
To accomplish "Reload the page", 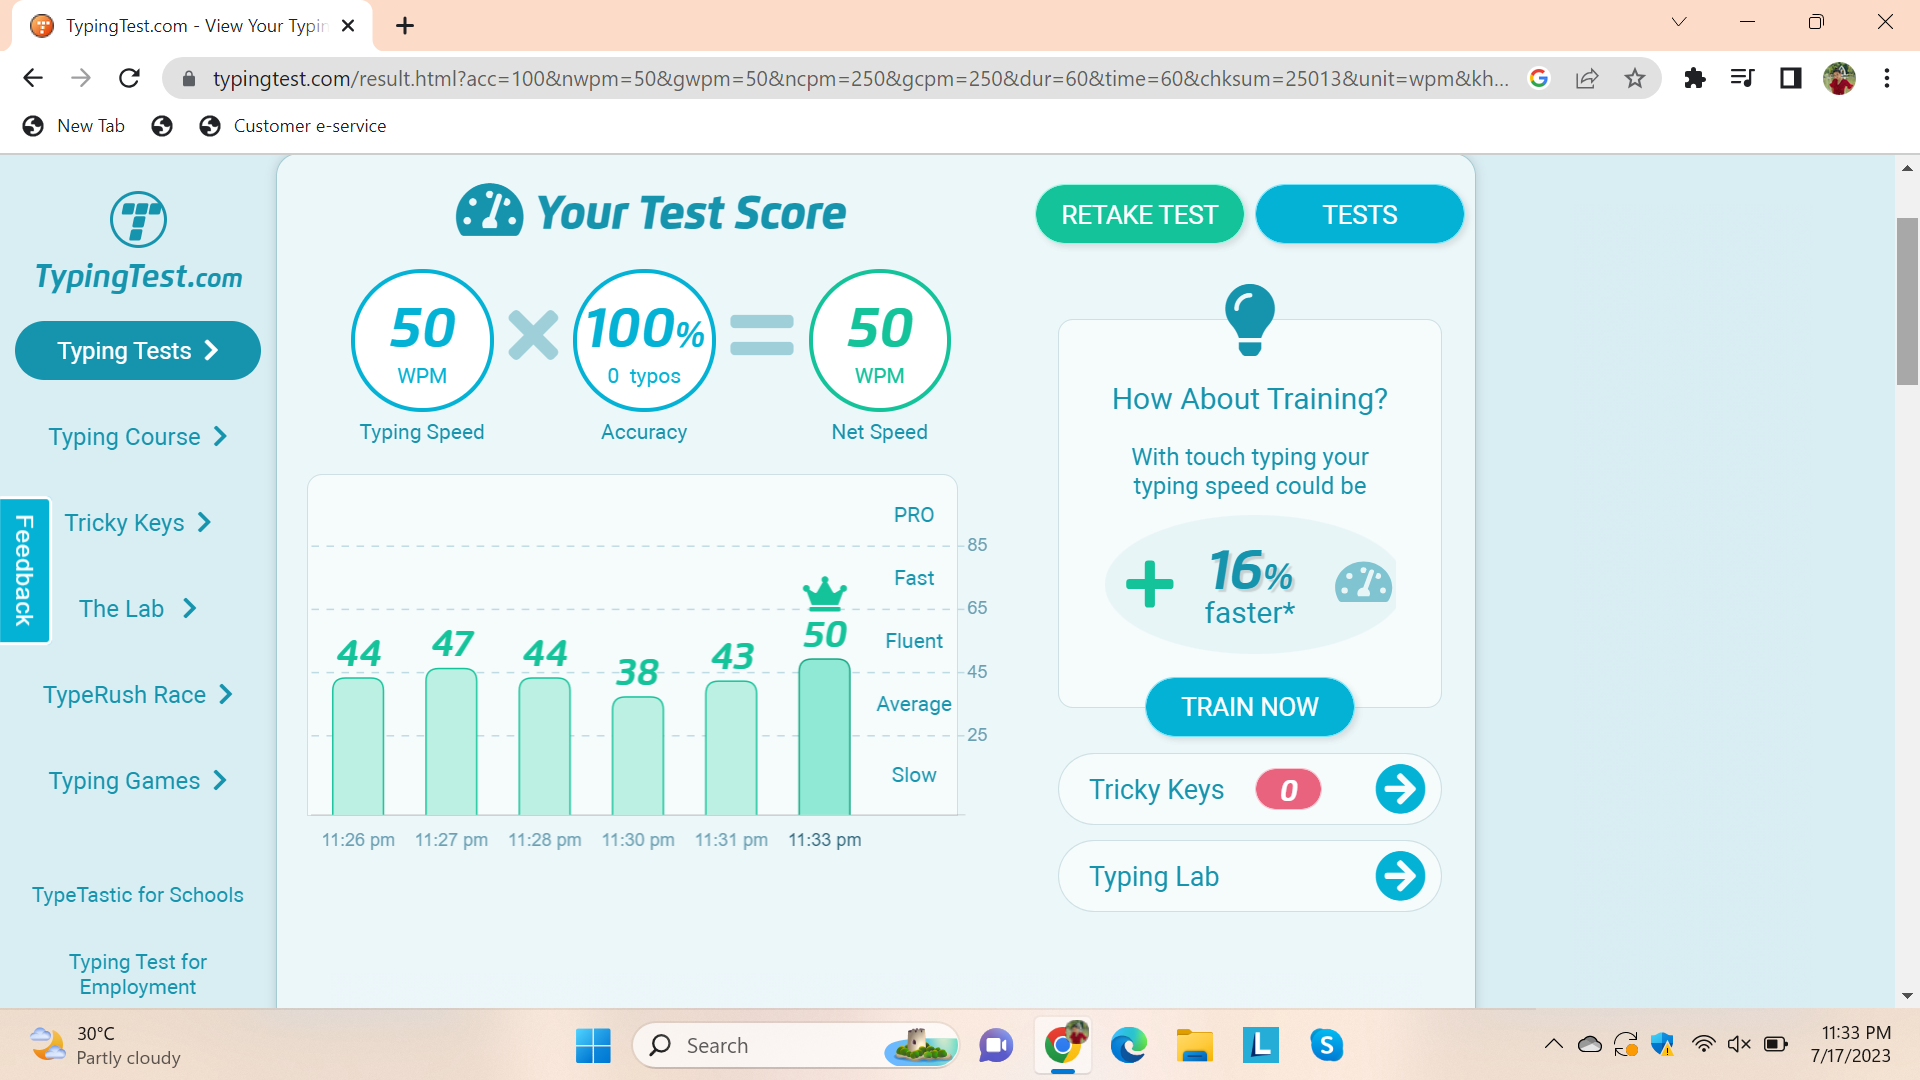I will point(129,78).
